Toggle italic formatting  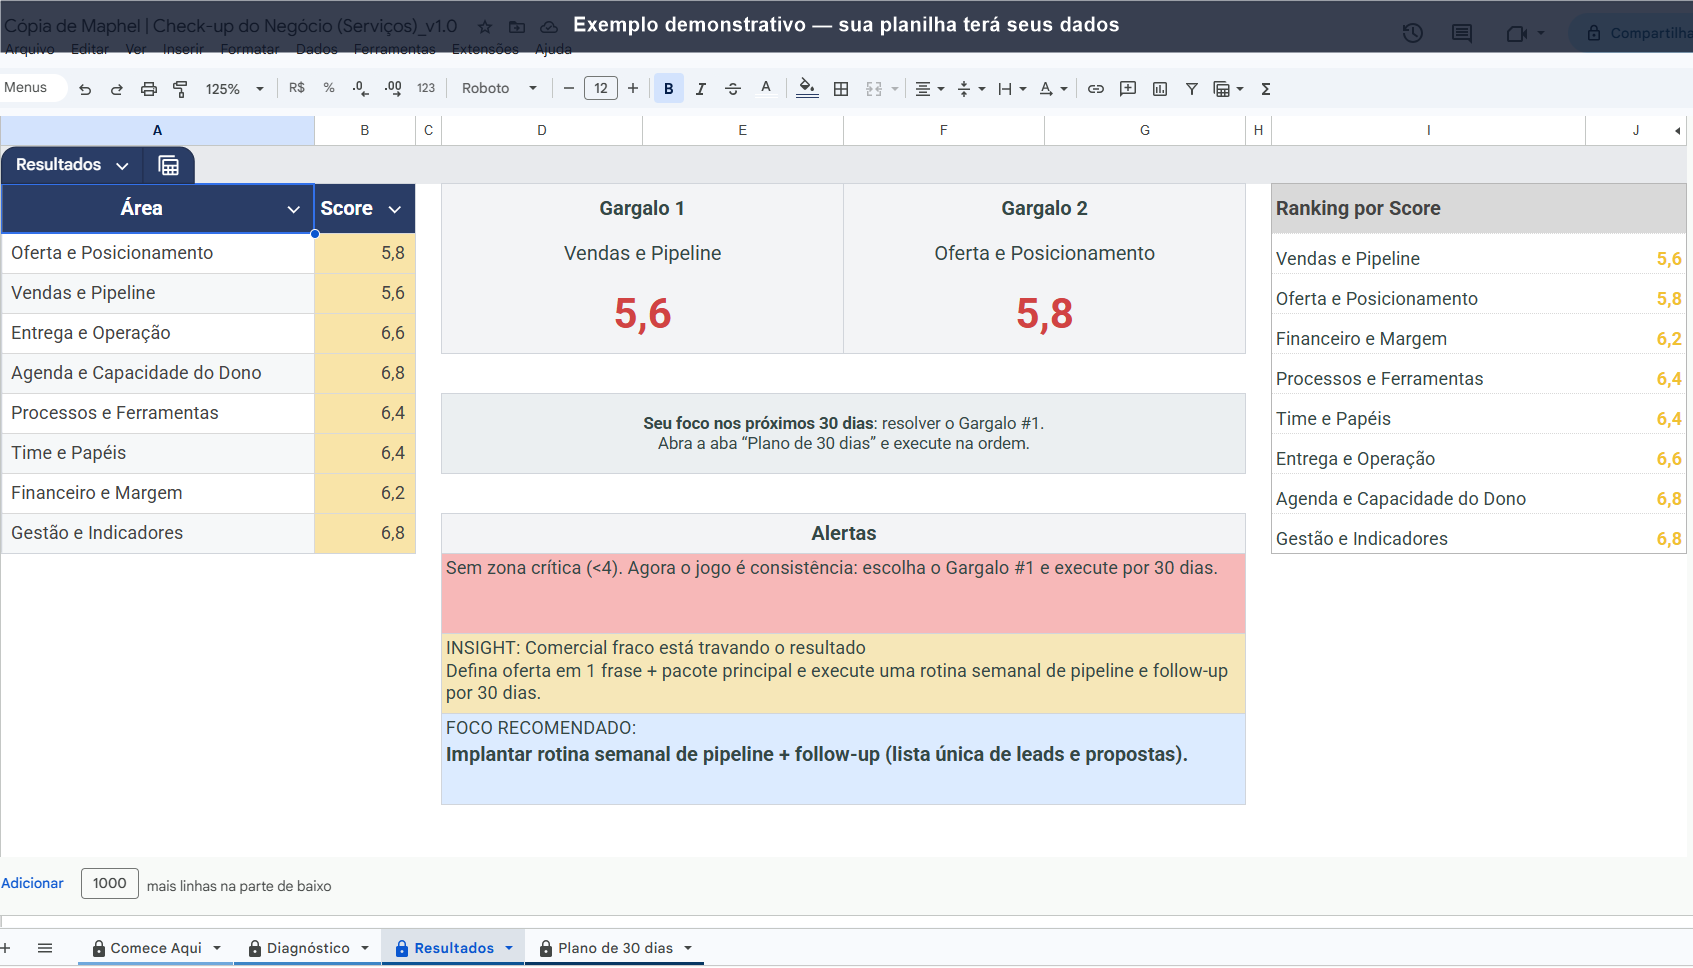[x=701, y=89]
